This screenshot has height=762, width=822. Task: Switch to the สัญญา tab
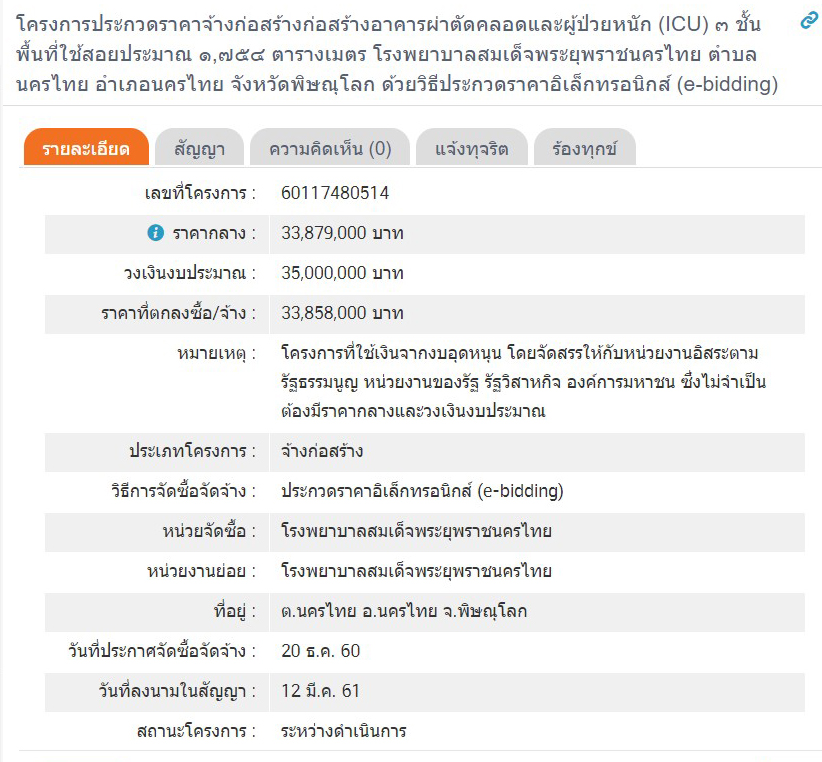pos(199,149)
